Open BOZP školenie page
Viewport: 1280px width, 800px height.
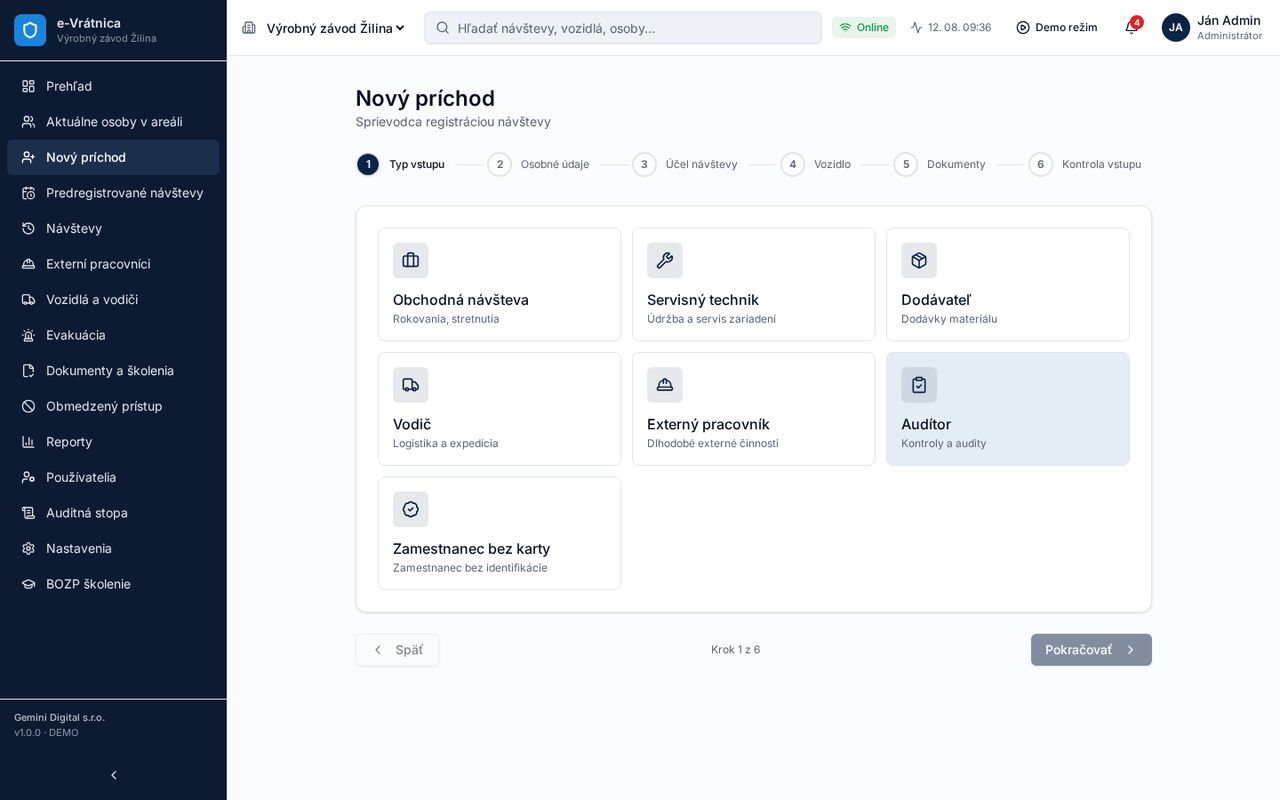[113, 584]
